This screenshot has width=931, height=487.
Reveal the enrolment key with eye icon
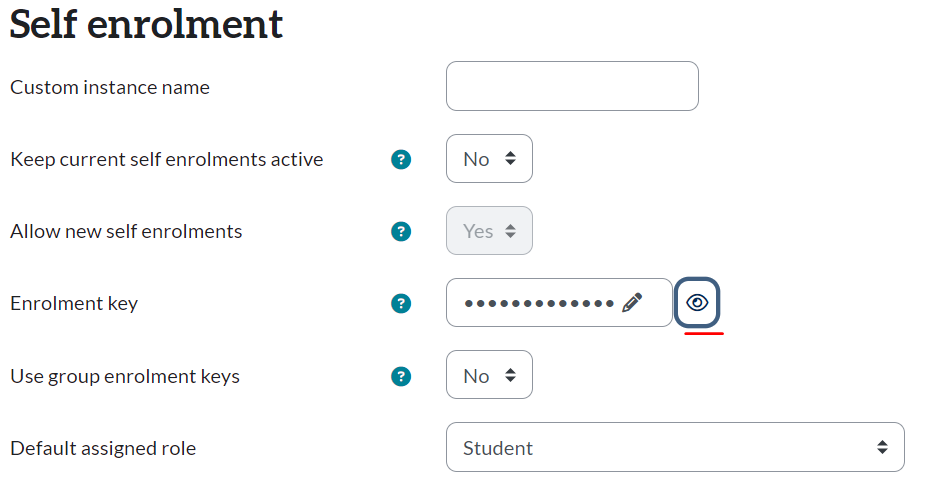click(x=698, y=303)
